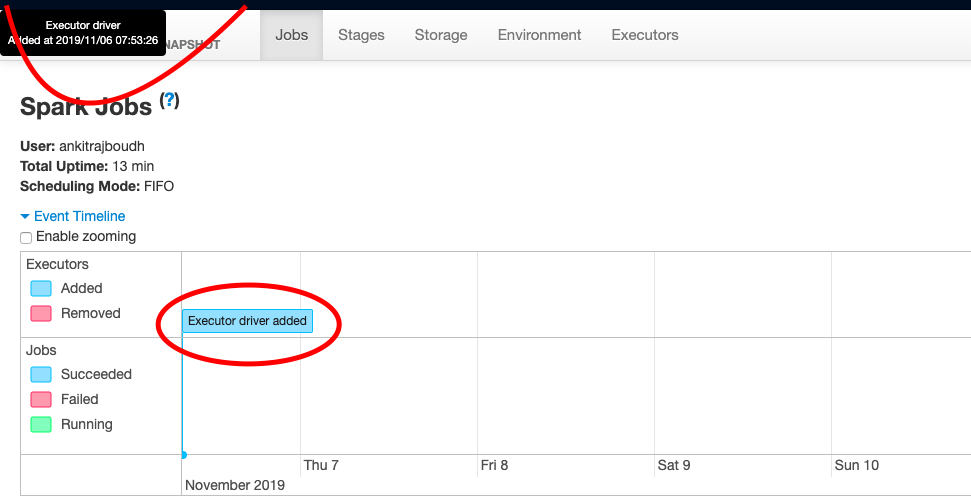Click the Jobs group label in timeline
Image resolution: width=971 pixels, height=503 pixels.
pos(41,351)
